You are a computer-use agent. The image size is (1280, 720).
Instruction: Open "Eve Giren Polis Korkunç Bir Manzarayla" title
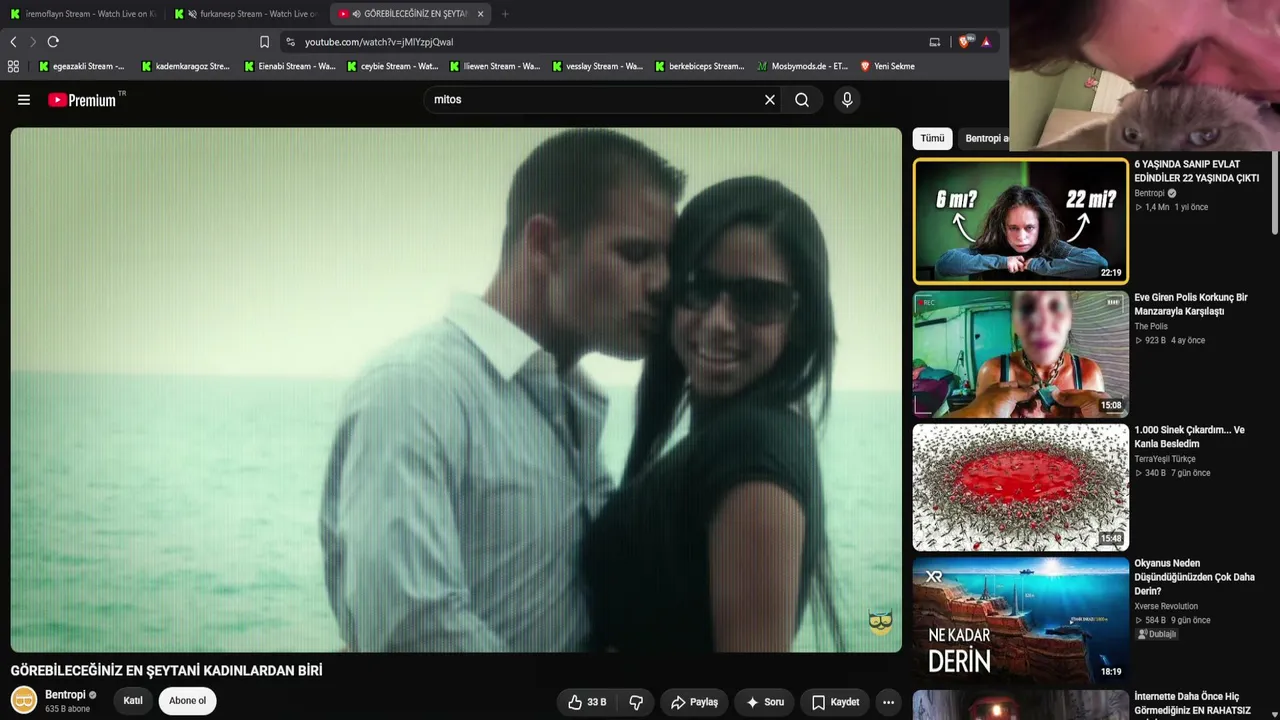point(1191,304)
